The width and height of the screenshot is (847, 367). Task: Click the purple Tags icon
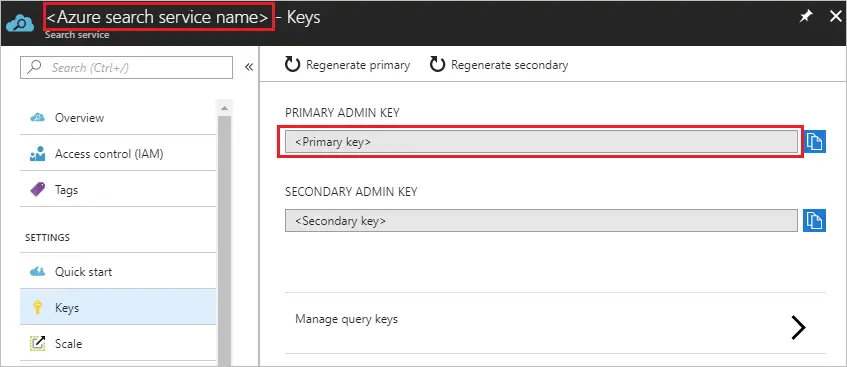click(37, 190)
